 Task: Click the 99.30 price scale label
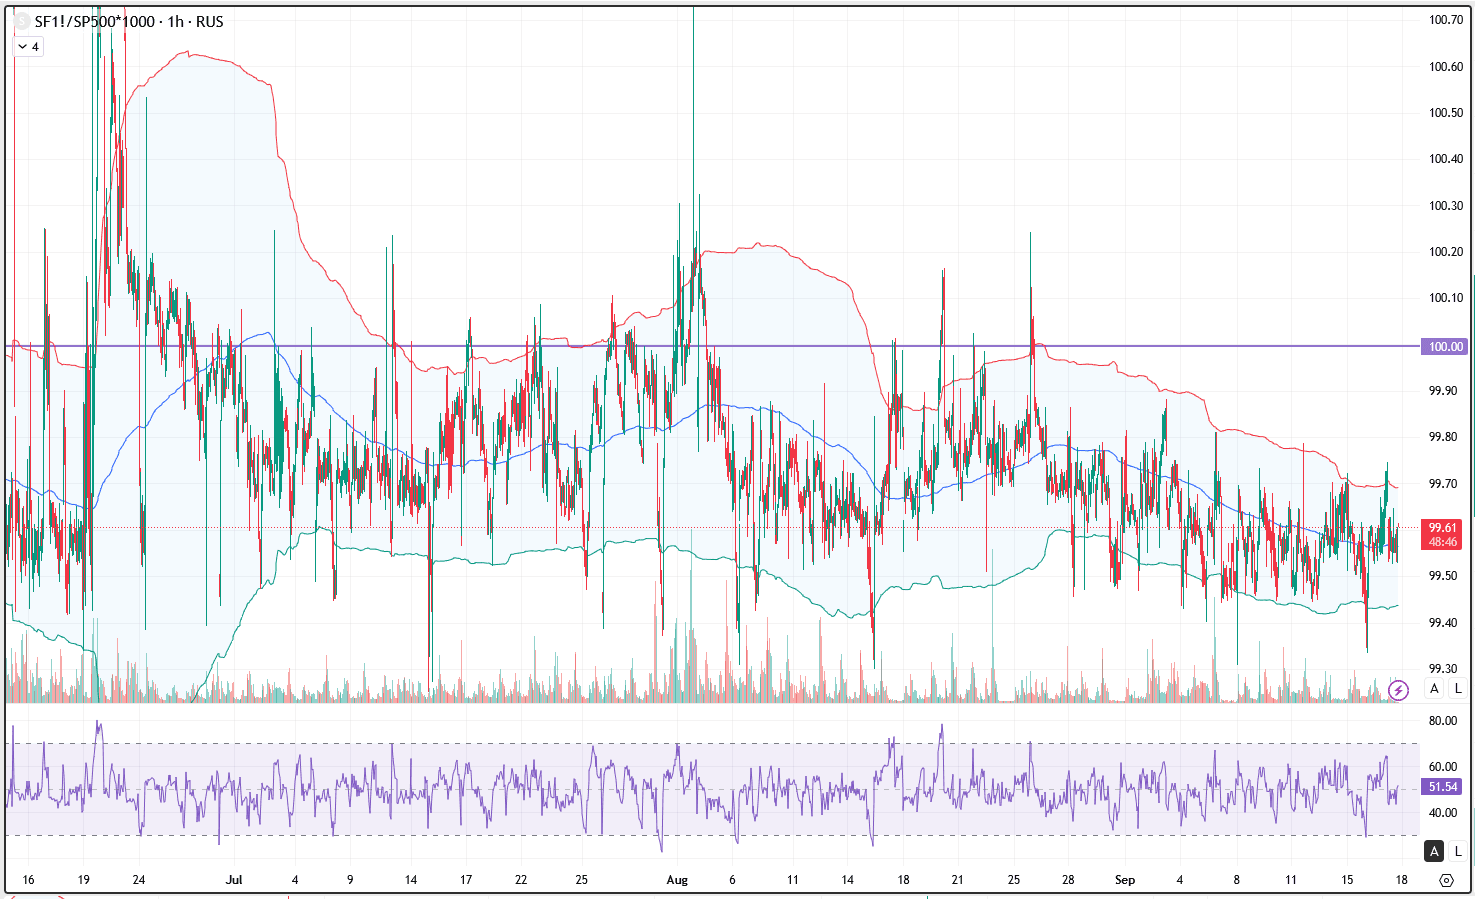[1442, 669]
